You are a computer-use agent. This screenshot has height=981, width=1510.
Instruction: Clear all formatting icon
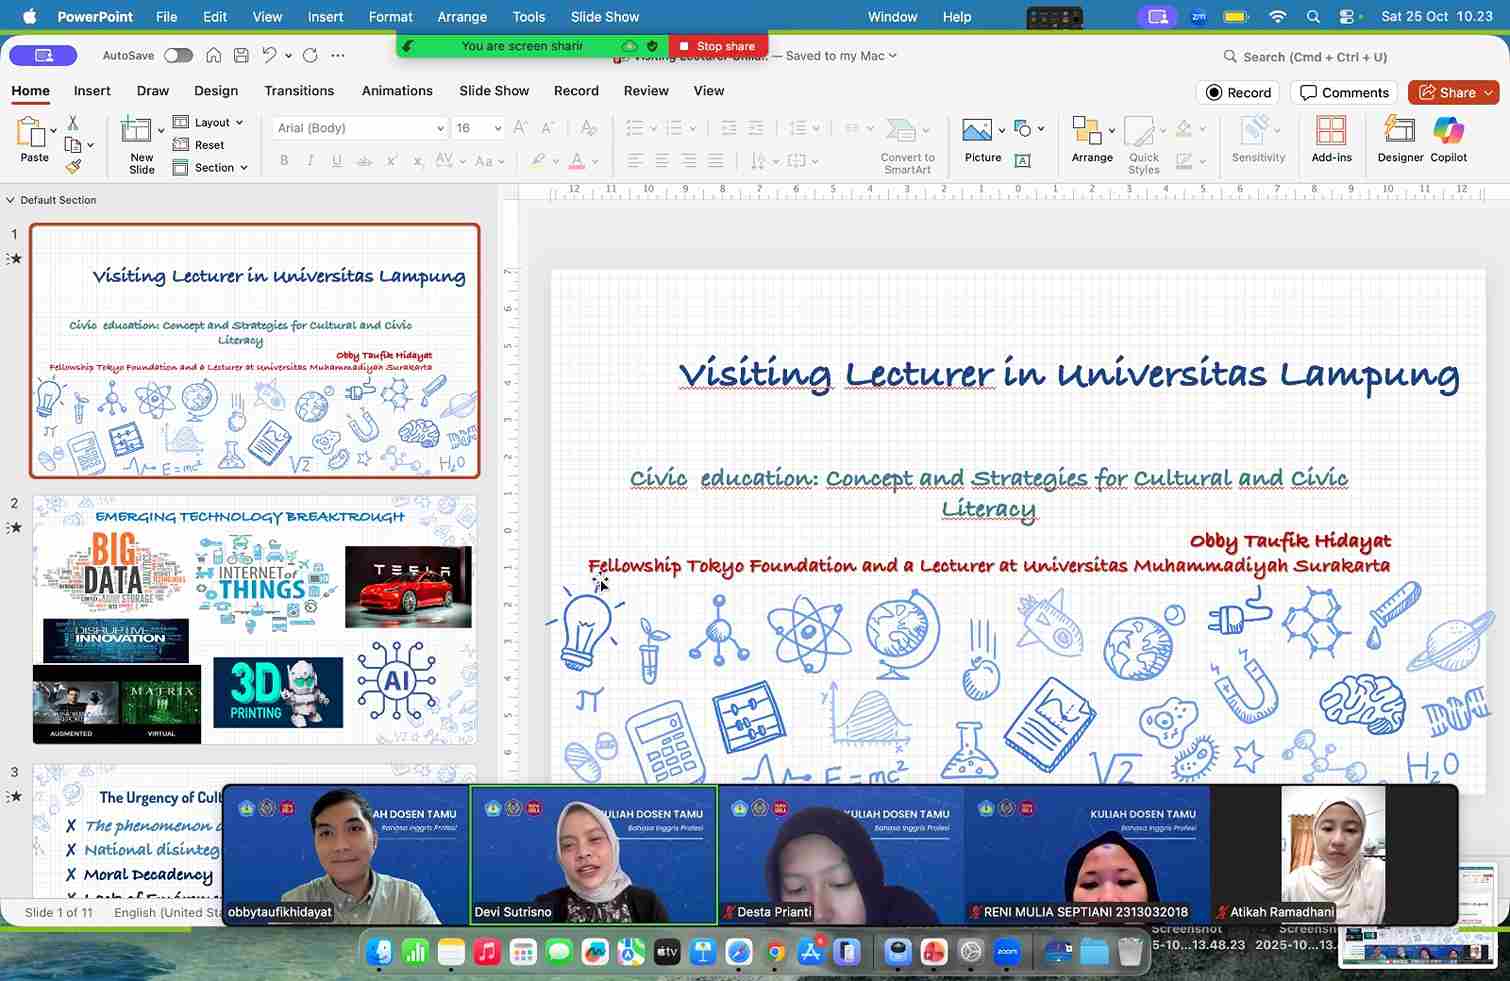pos(589,128)
